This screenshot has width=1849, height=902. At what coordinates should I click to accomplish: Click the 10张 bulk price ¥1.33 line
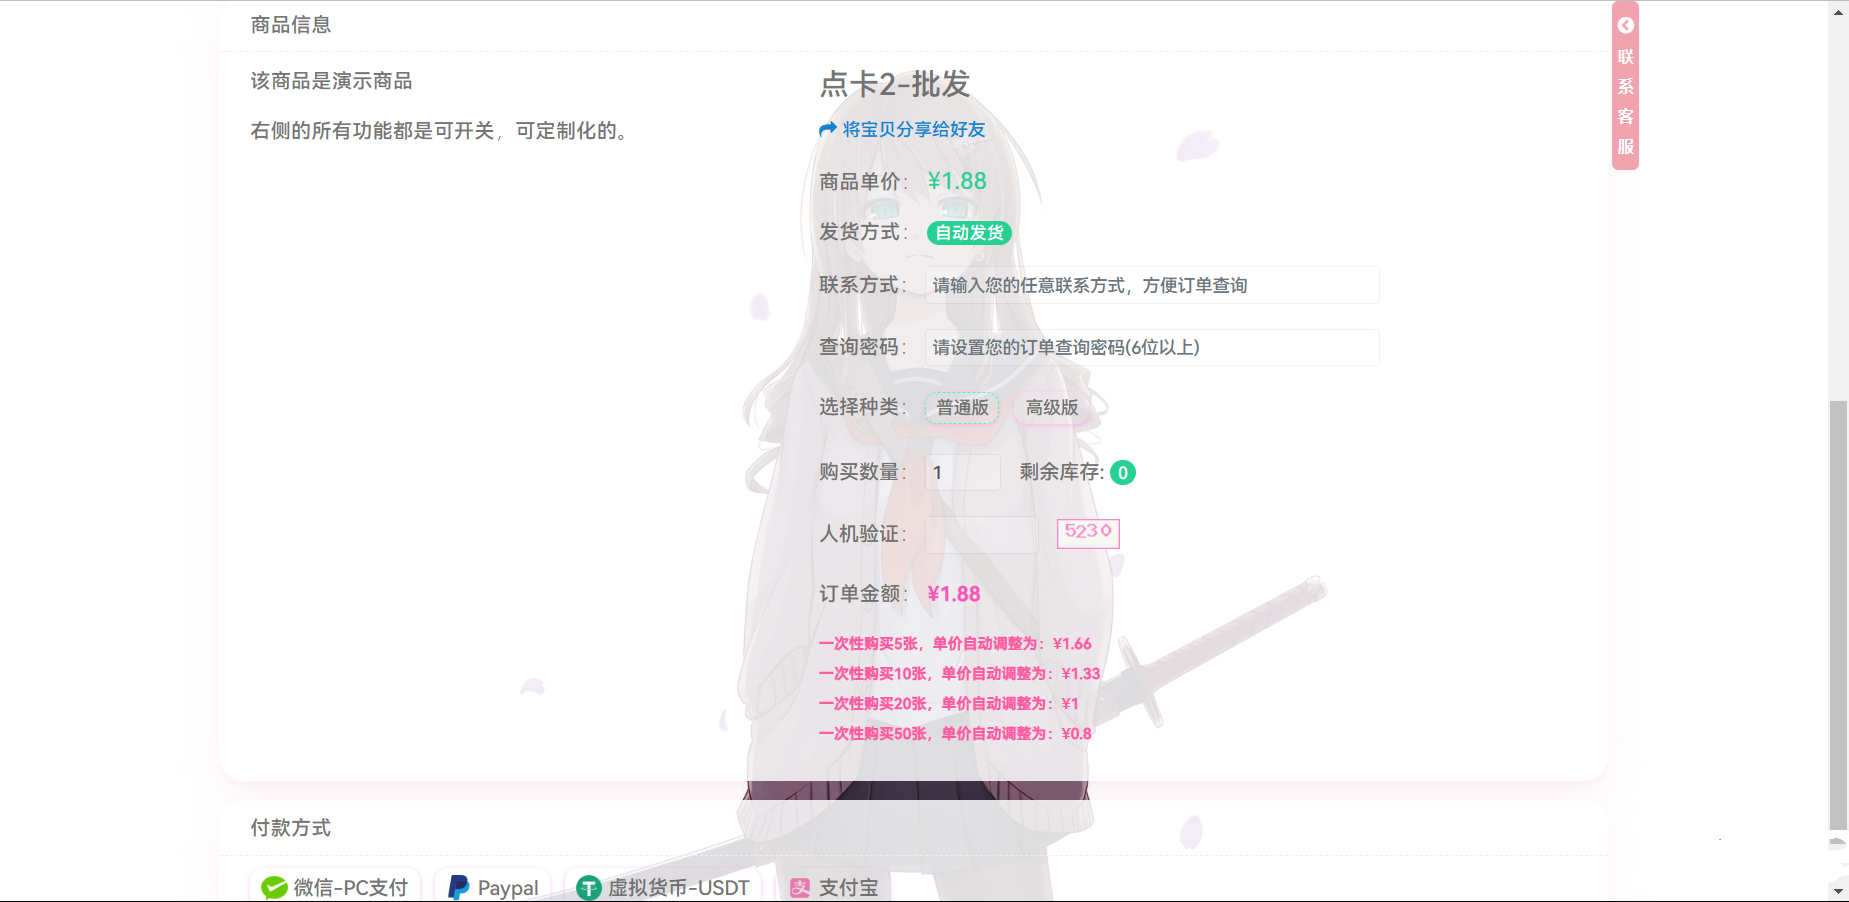[x=959, y=674]
